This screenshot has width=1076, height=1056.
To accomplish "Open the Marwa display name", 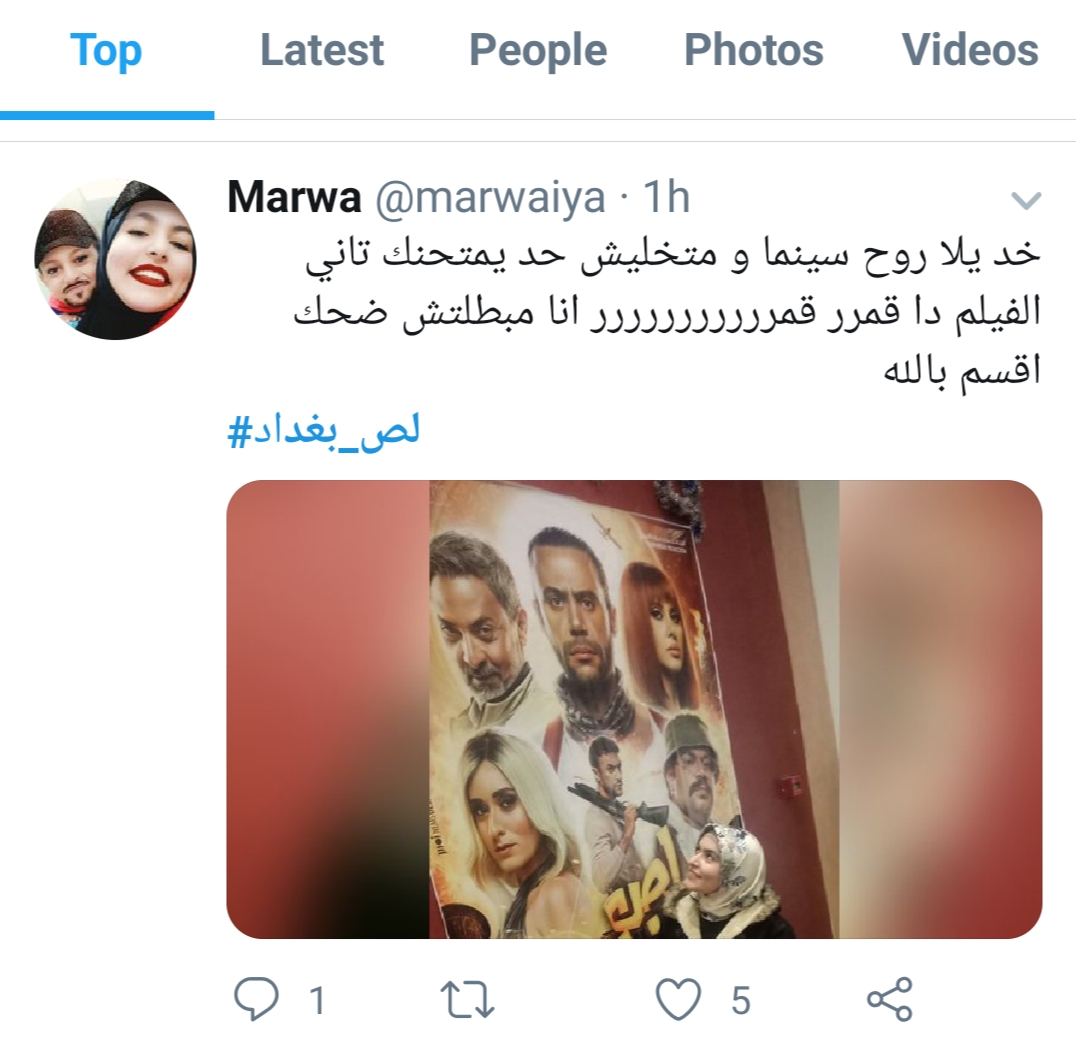I will pyautogui.click(x=294, y=198).
